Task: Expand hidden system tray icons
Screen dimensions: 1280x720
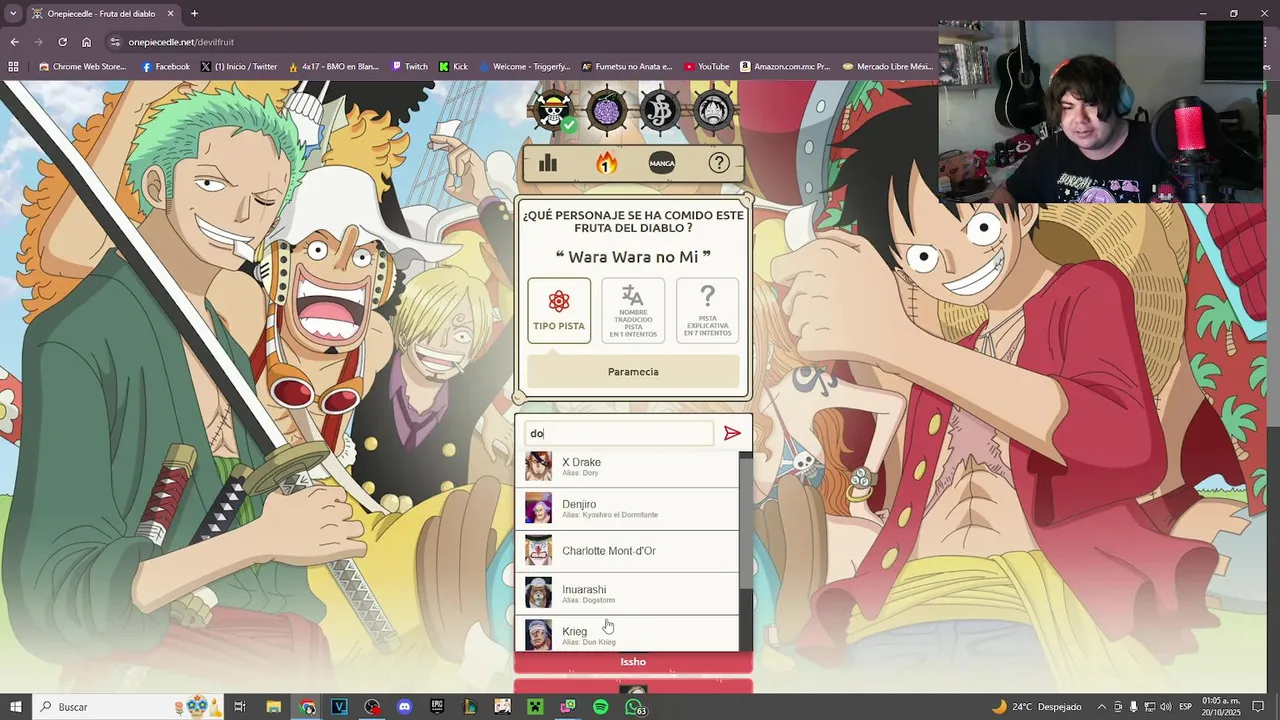Action: (1102, 707)
